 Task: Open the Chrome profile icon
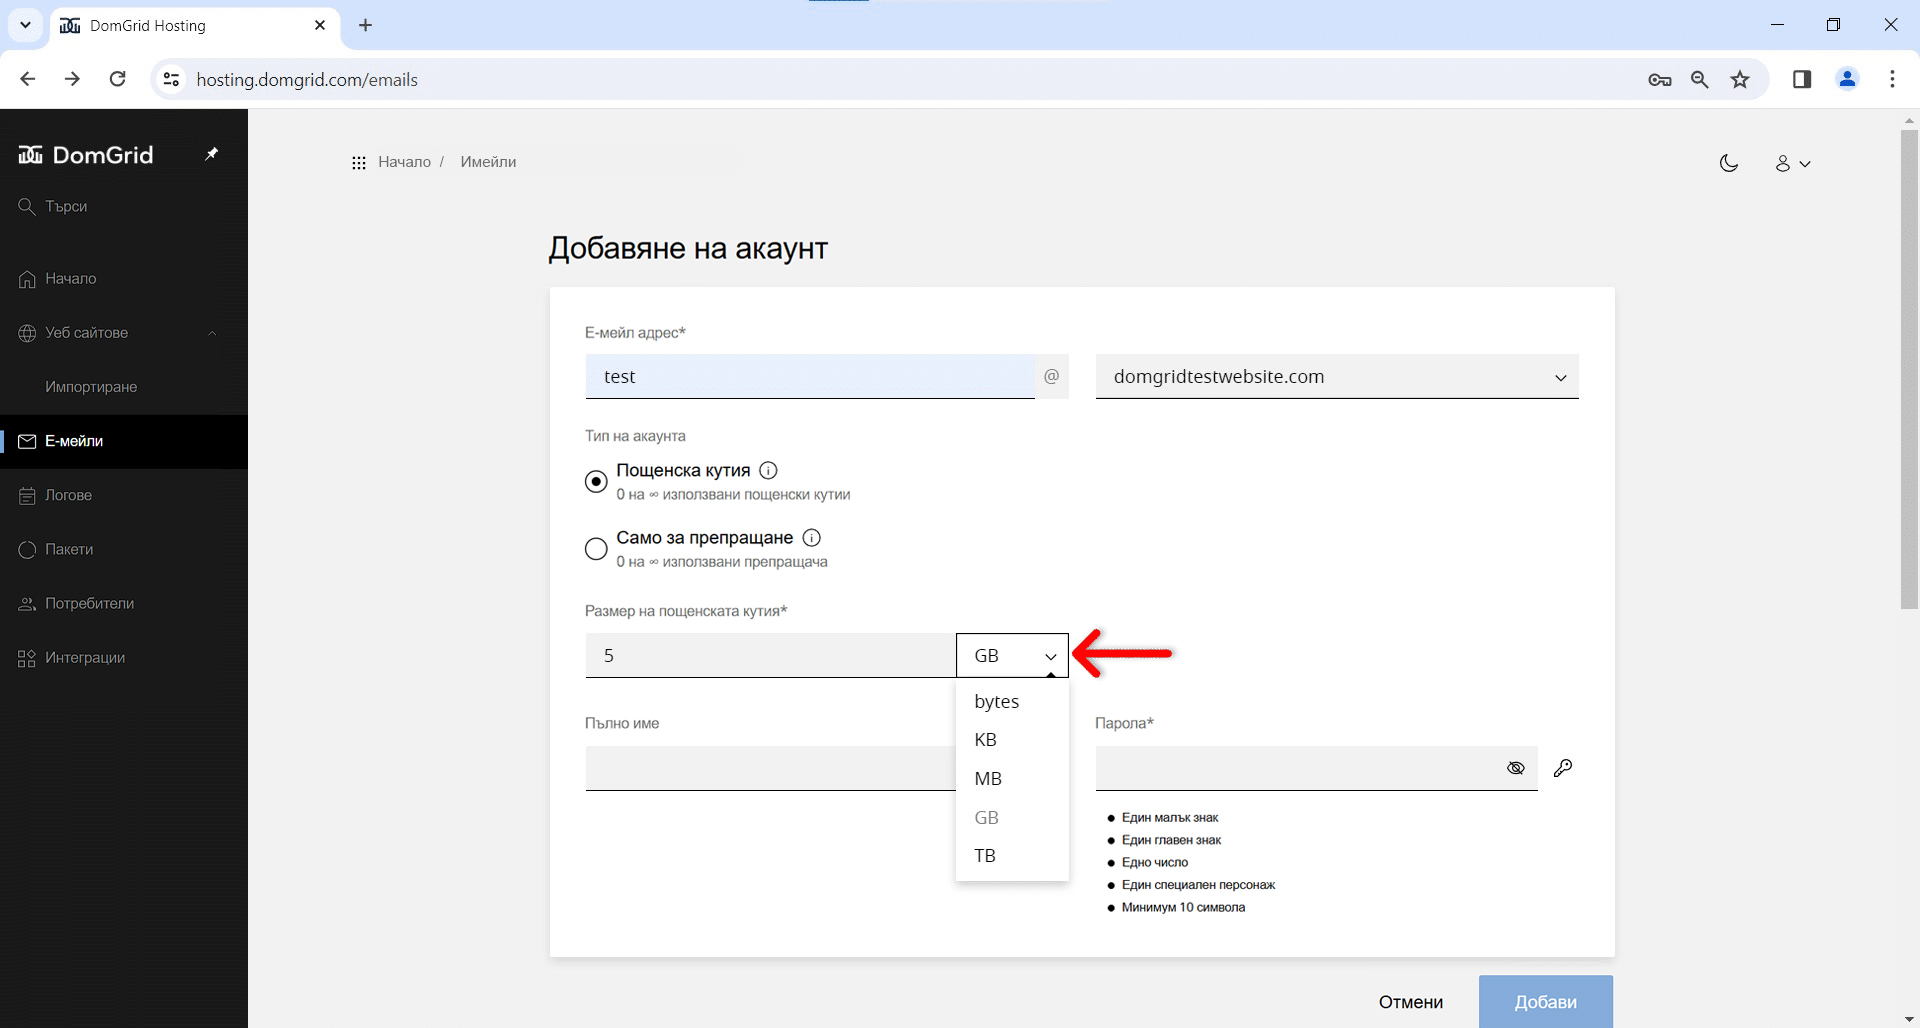point(1847,79)
